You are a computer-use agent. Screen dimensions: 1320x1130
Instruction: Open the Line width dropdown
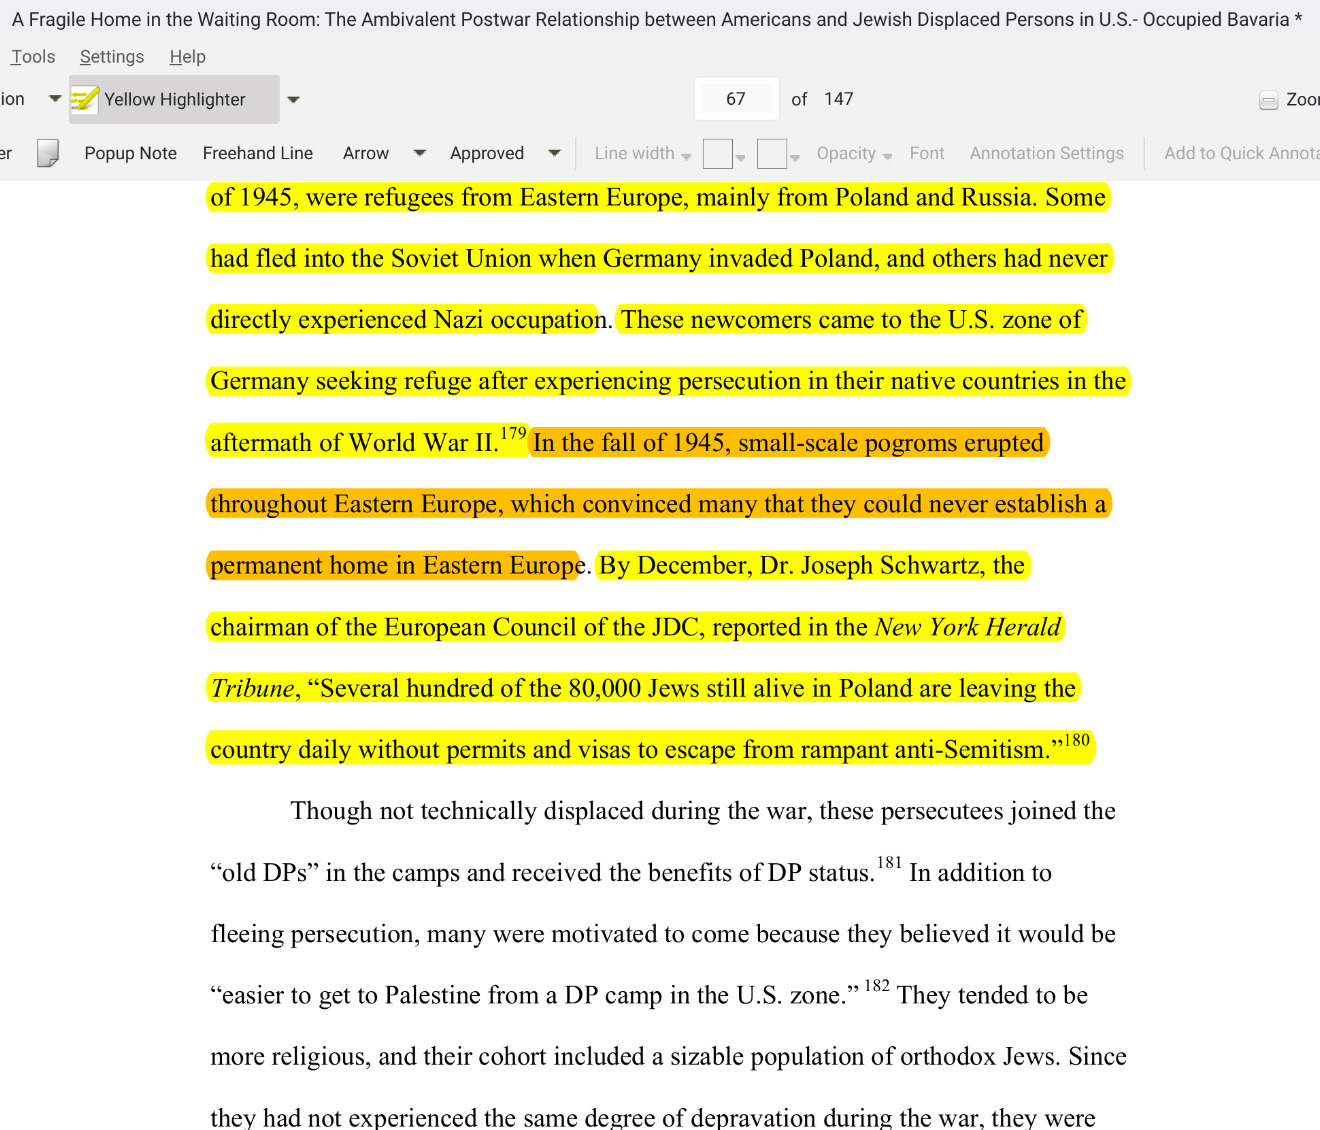pos(642,153)
